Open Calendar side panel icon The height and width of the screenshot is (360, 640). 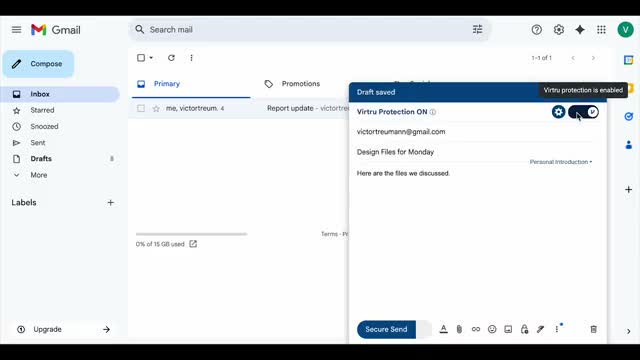pos(629,60)
